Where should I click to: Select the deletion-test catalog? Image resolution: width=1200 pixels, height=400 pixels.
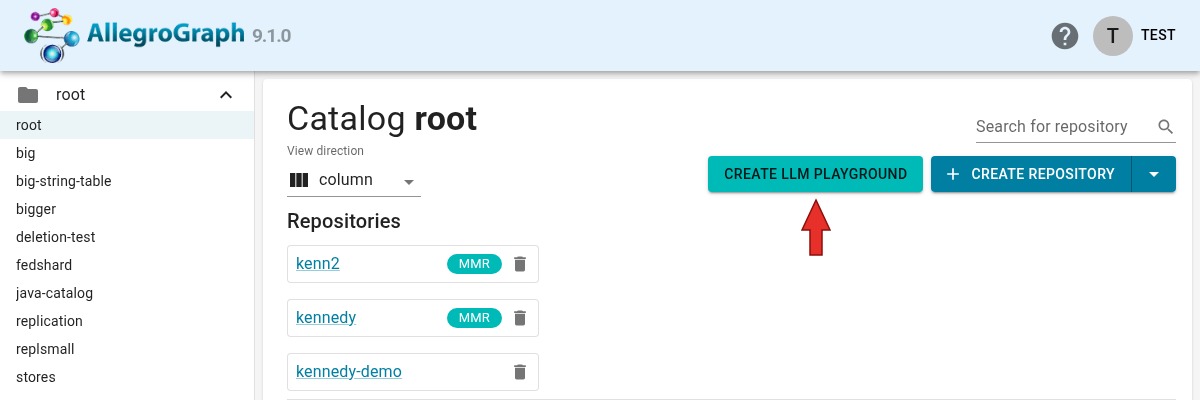[x=127, y=237]
